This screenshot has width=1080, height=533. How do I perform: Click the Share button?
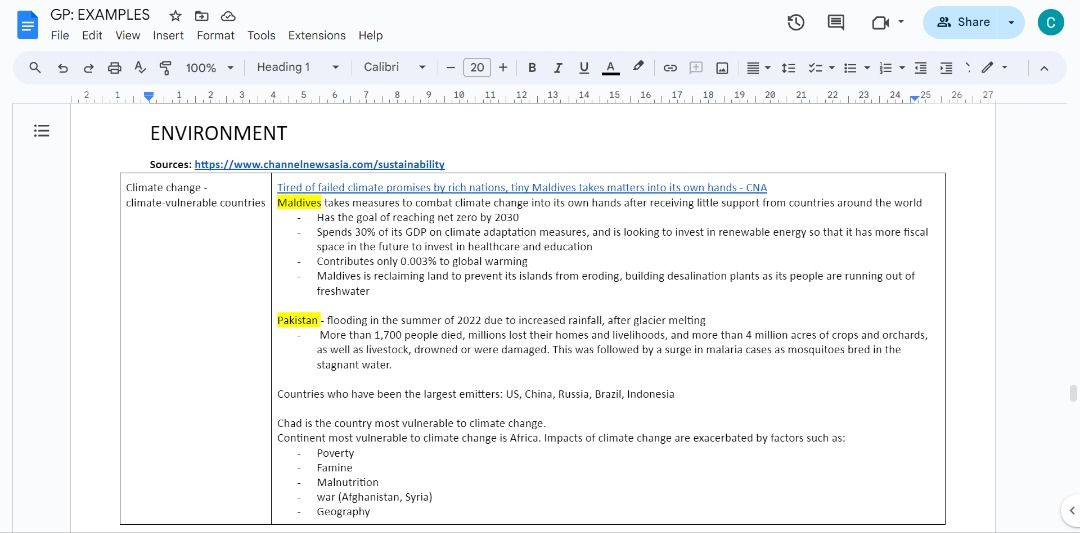pos(963,22)
